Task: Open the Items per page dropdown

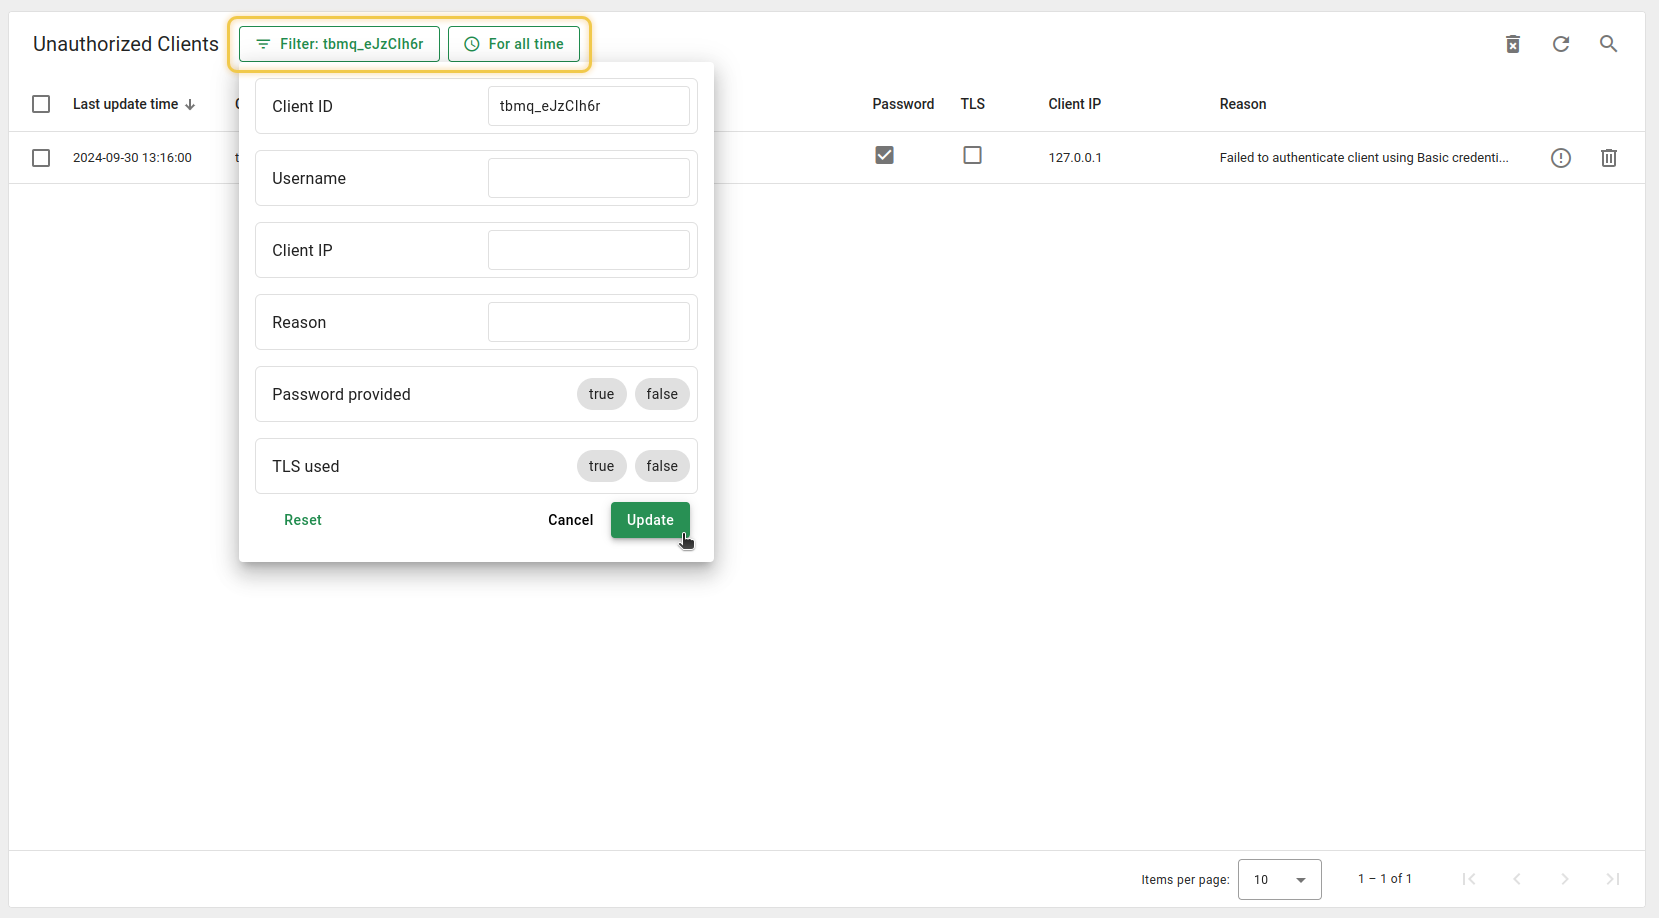Action: pyautogui.click(x=1279, y=880)
